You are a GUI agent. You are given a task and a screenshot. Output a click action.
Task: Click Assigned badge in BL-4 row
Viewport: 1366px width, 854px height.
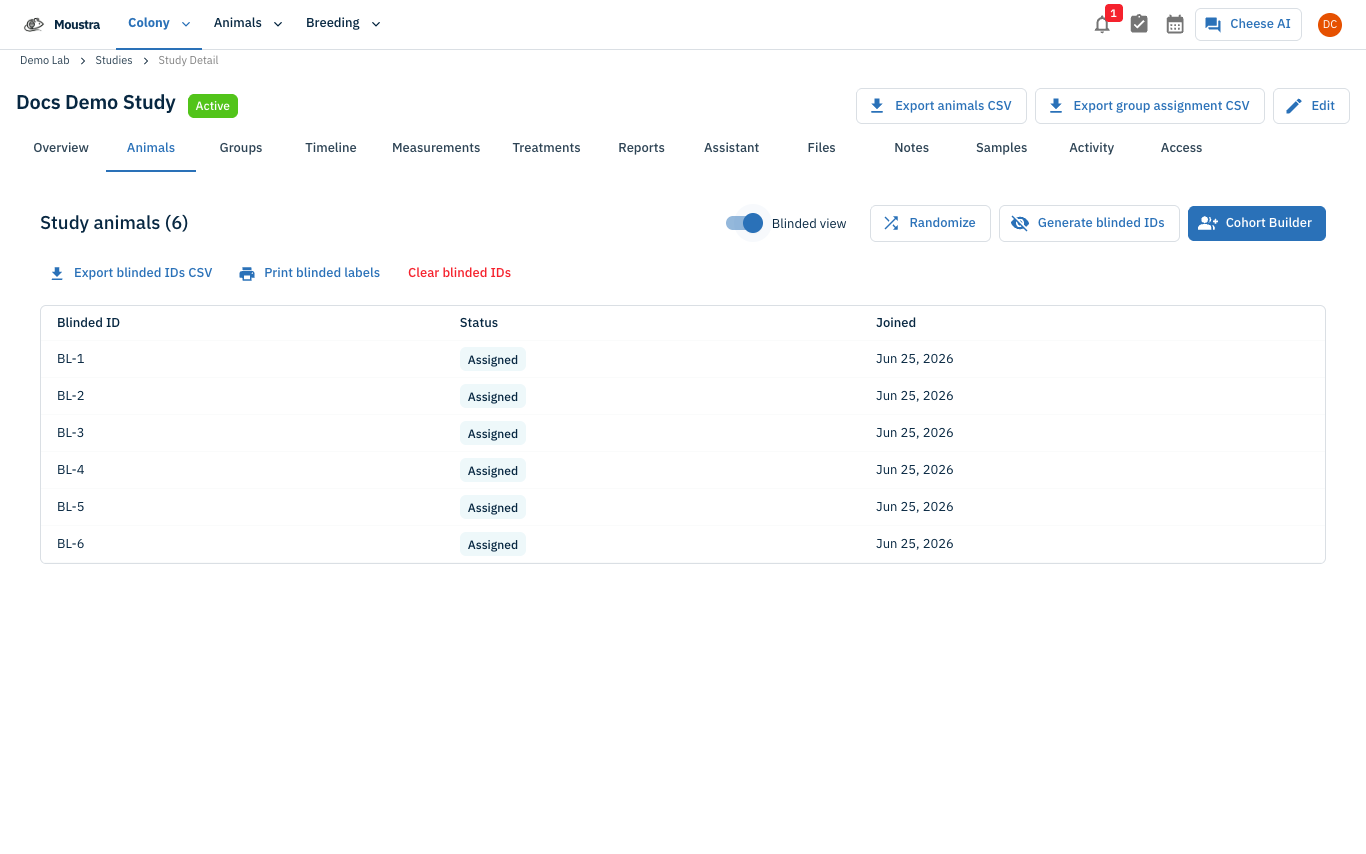[493, 471]
